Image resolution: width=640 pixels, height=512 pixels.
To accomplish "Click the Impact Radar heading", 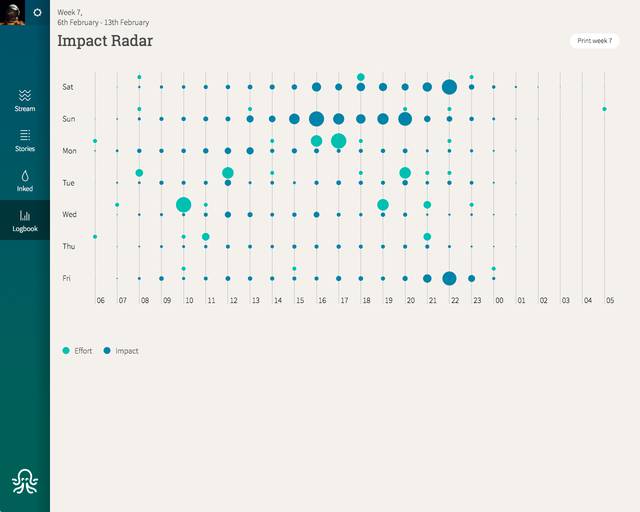I will click(105, 41).
